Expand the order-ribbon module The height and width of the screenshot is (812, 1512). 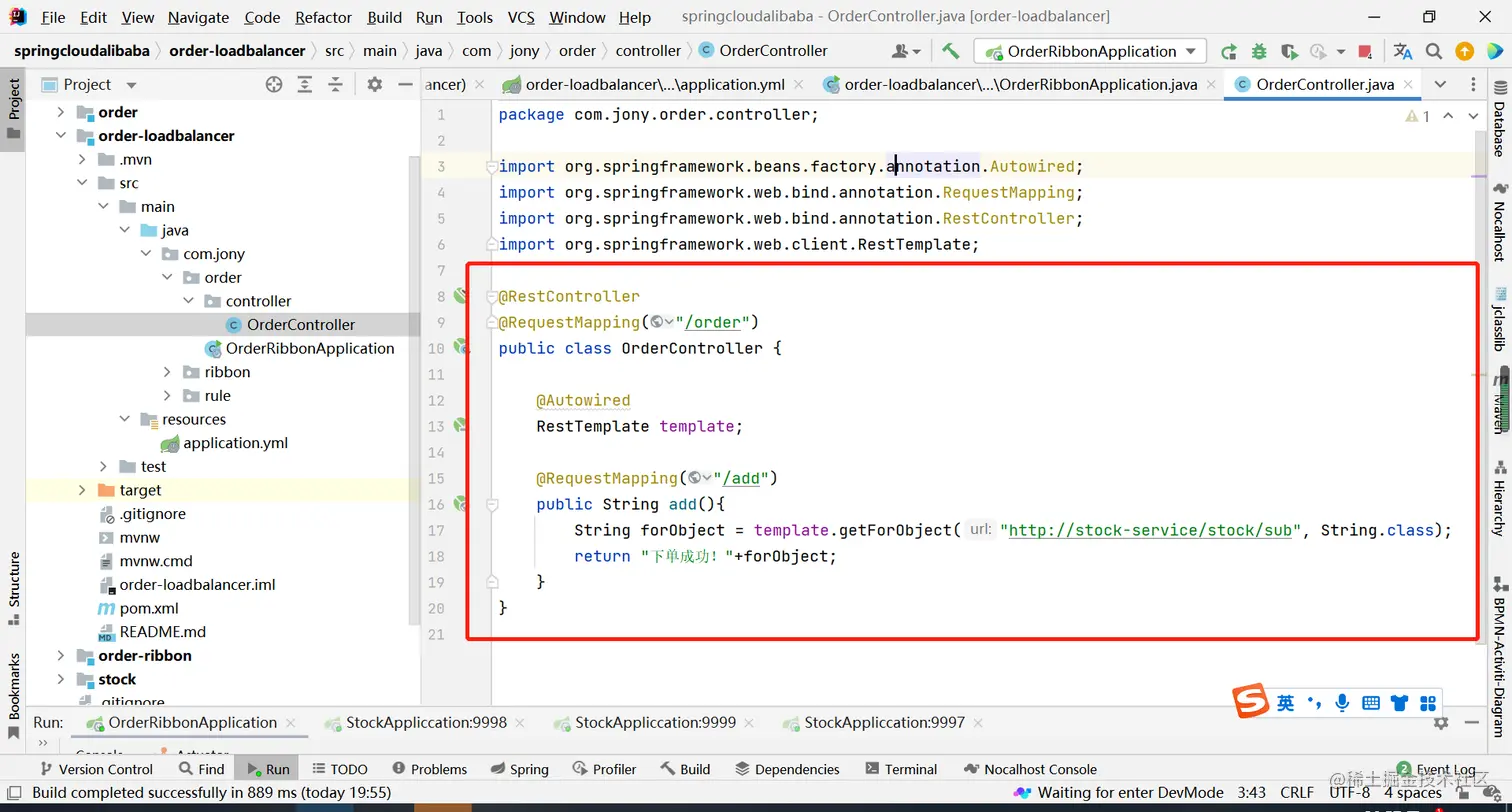click(x=61, y=656)
